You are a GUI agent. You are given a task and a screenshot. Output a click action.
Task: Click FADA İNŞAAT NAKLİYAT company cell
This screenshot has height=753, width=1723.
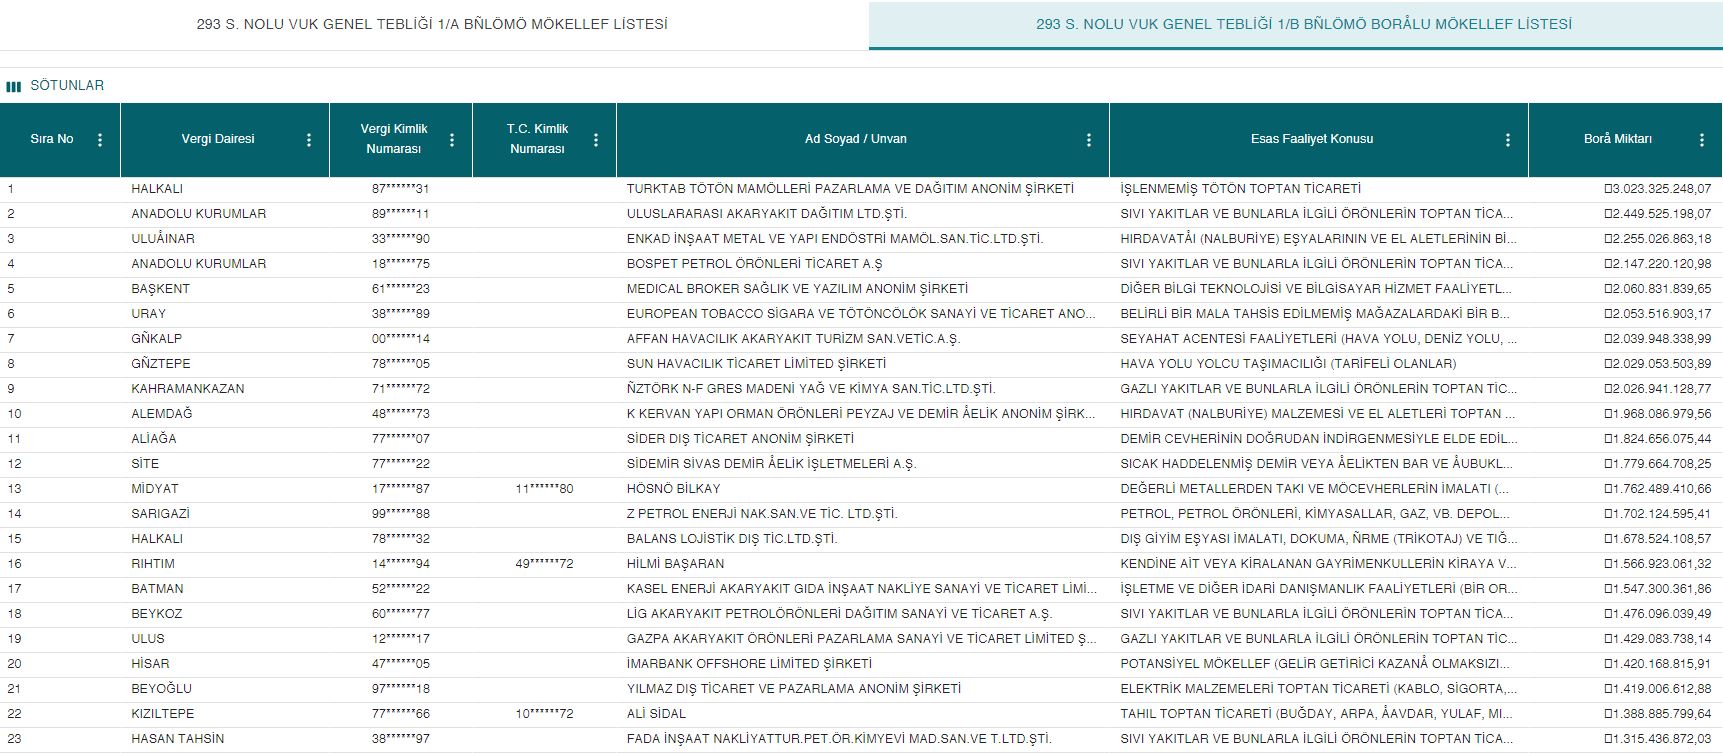pyautogui.click(x=839, y=739)
